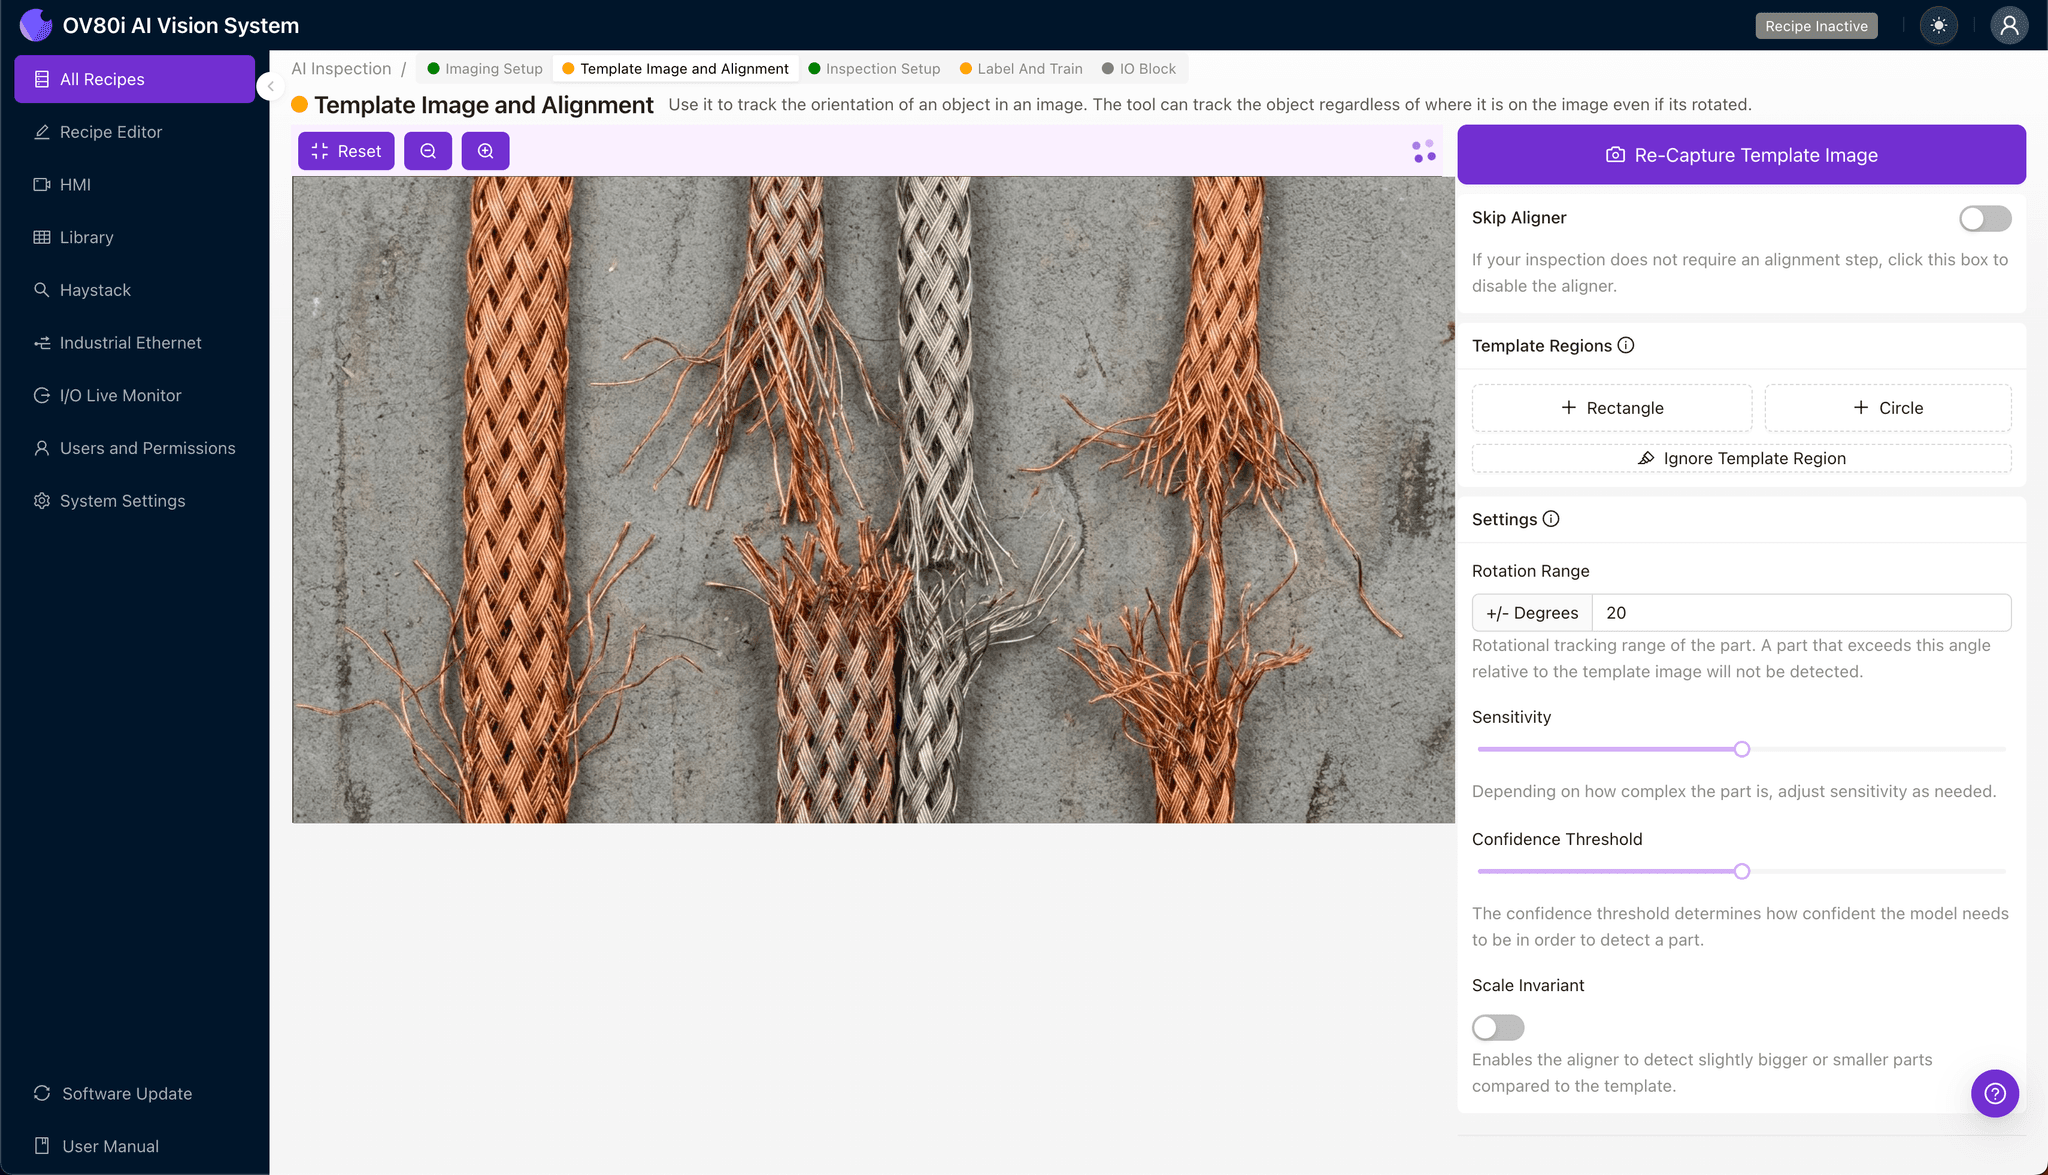Go to HMI page
This screenshot has height=1175, width=2048.
point(135,185)
